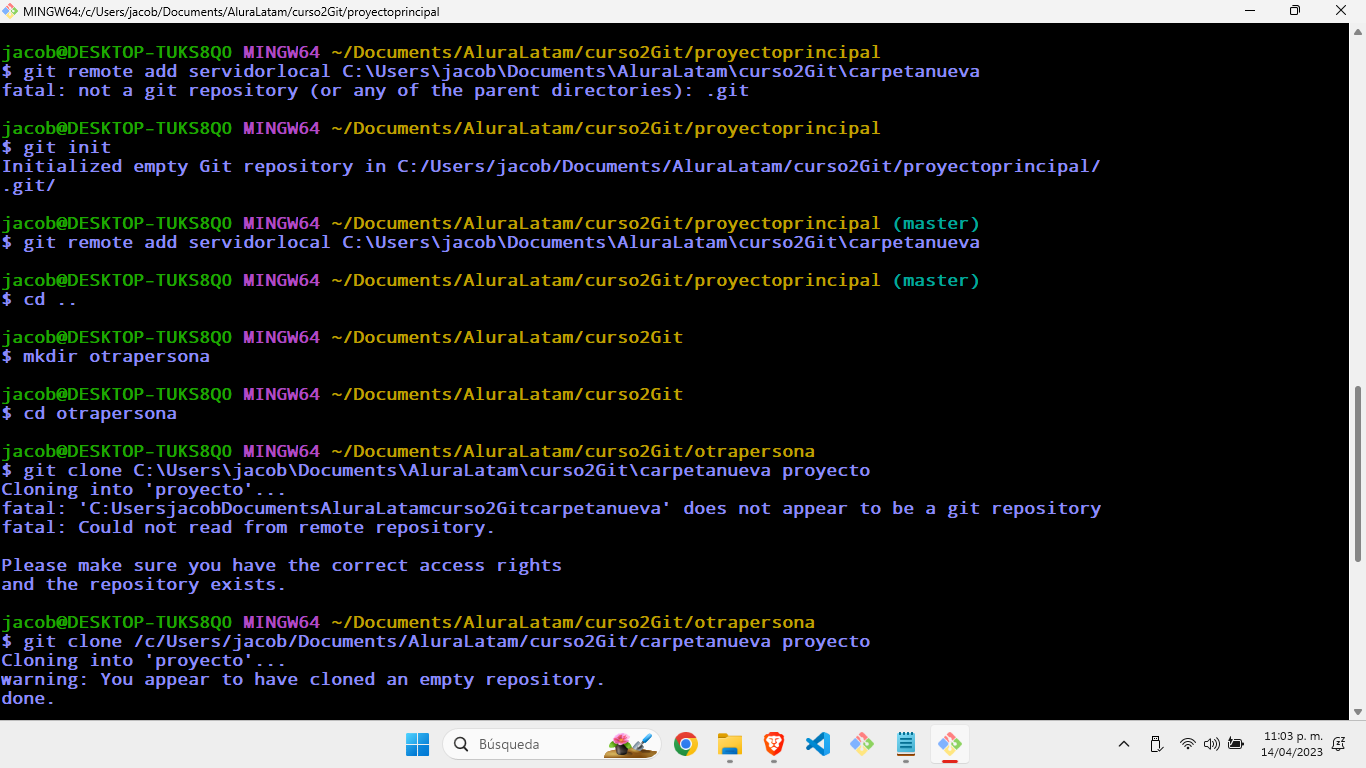Close the MINGW64 terminal window
This screenshot has width=1366, height=768.
coord(1341,11)
